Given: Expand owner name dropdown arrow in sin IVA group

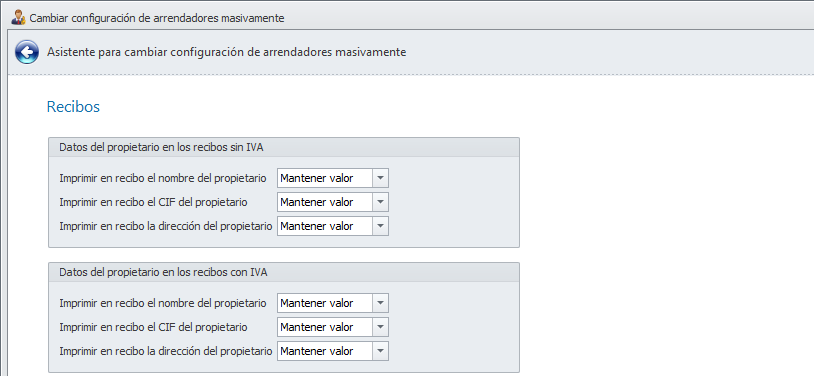Looking at the screenshot, I should (381, 178).
